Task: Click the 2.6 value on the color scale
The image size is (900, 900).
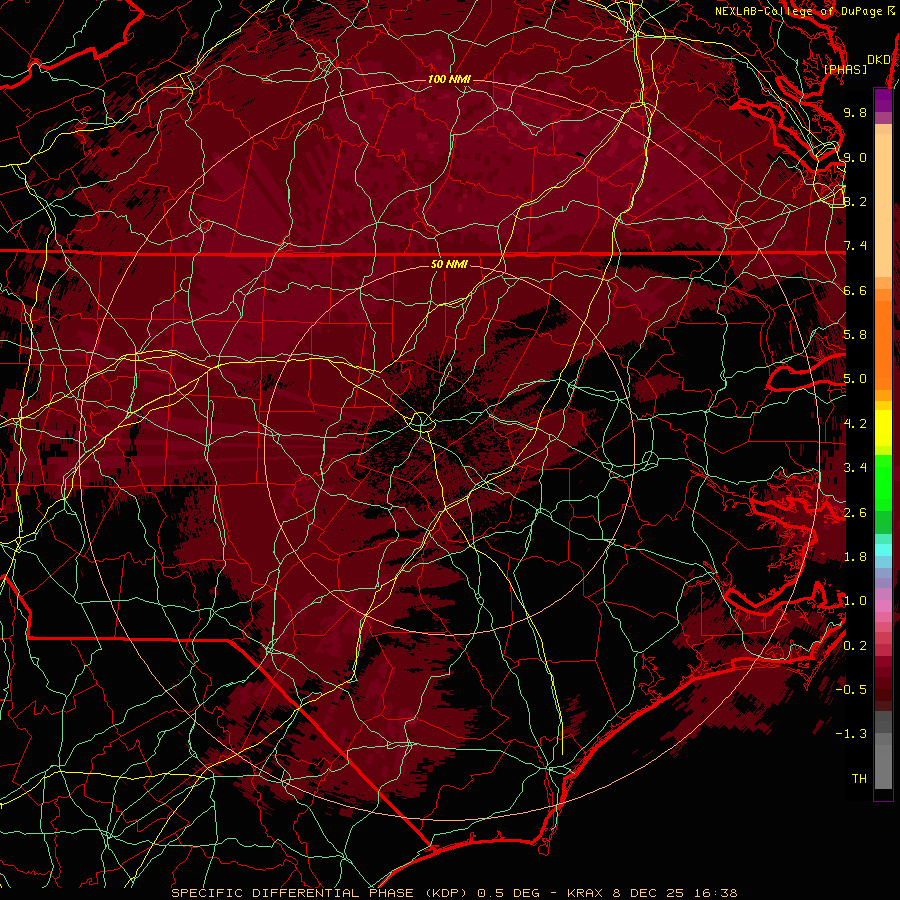Action: 855,513
